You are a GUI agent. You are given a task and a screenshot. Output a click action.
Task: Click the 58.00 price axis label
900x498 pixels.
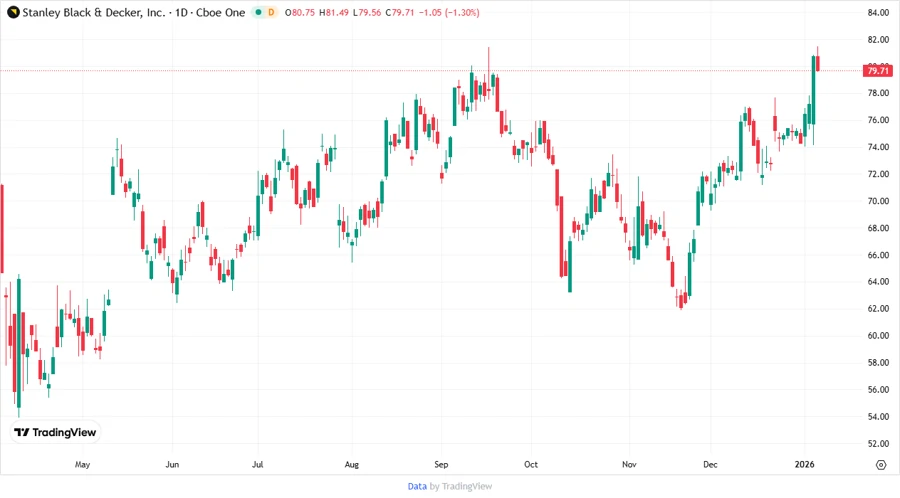point(878,363)
